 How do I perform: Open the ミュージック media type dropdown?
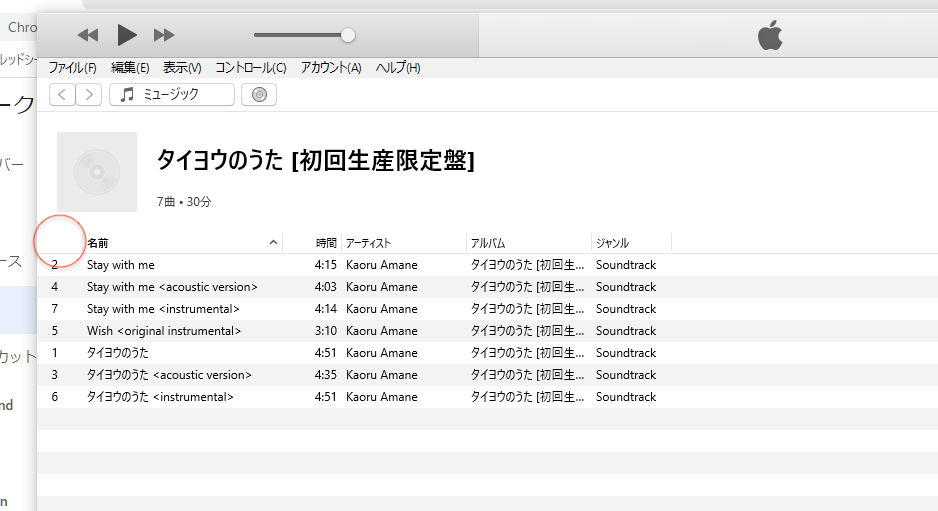pos(172,95)
